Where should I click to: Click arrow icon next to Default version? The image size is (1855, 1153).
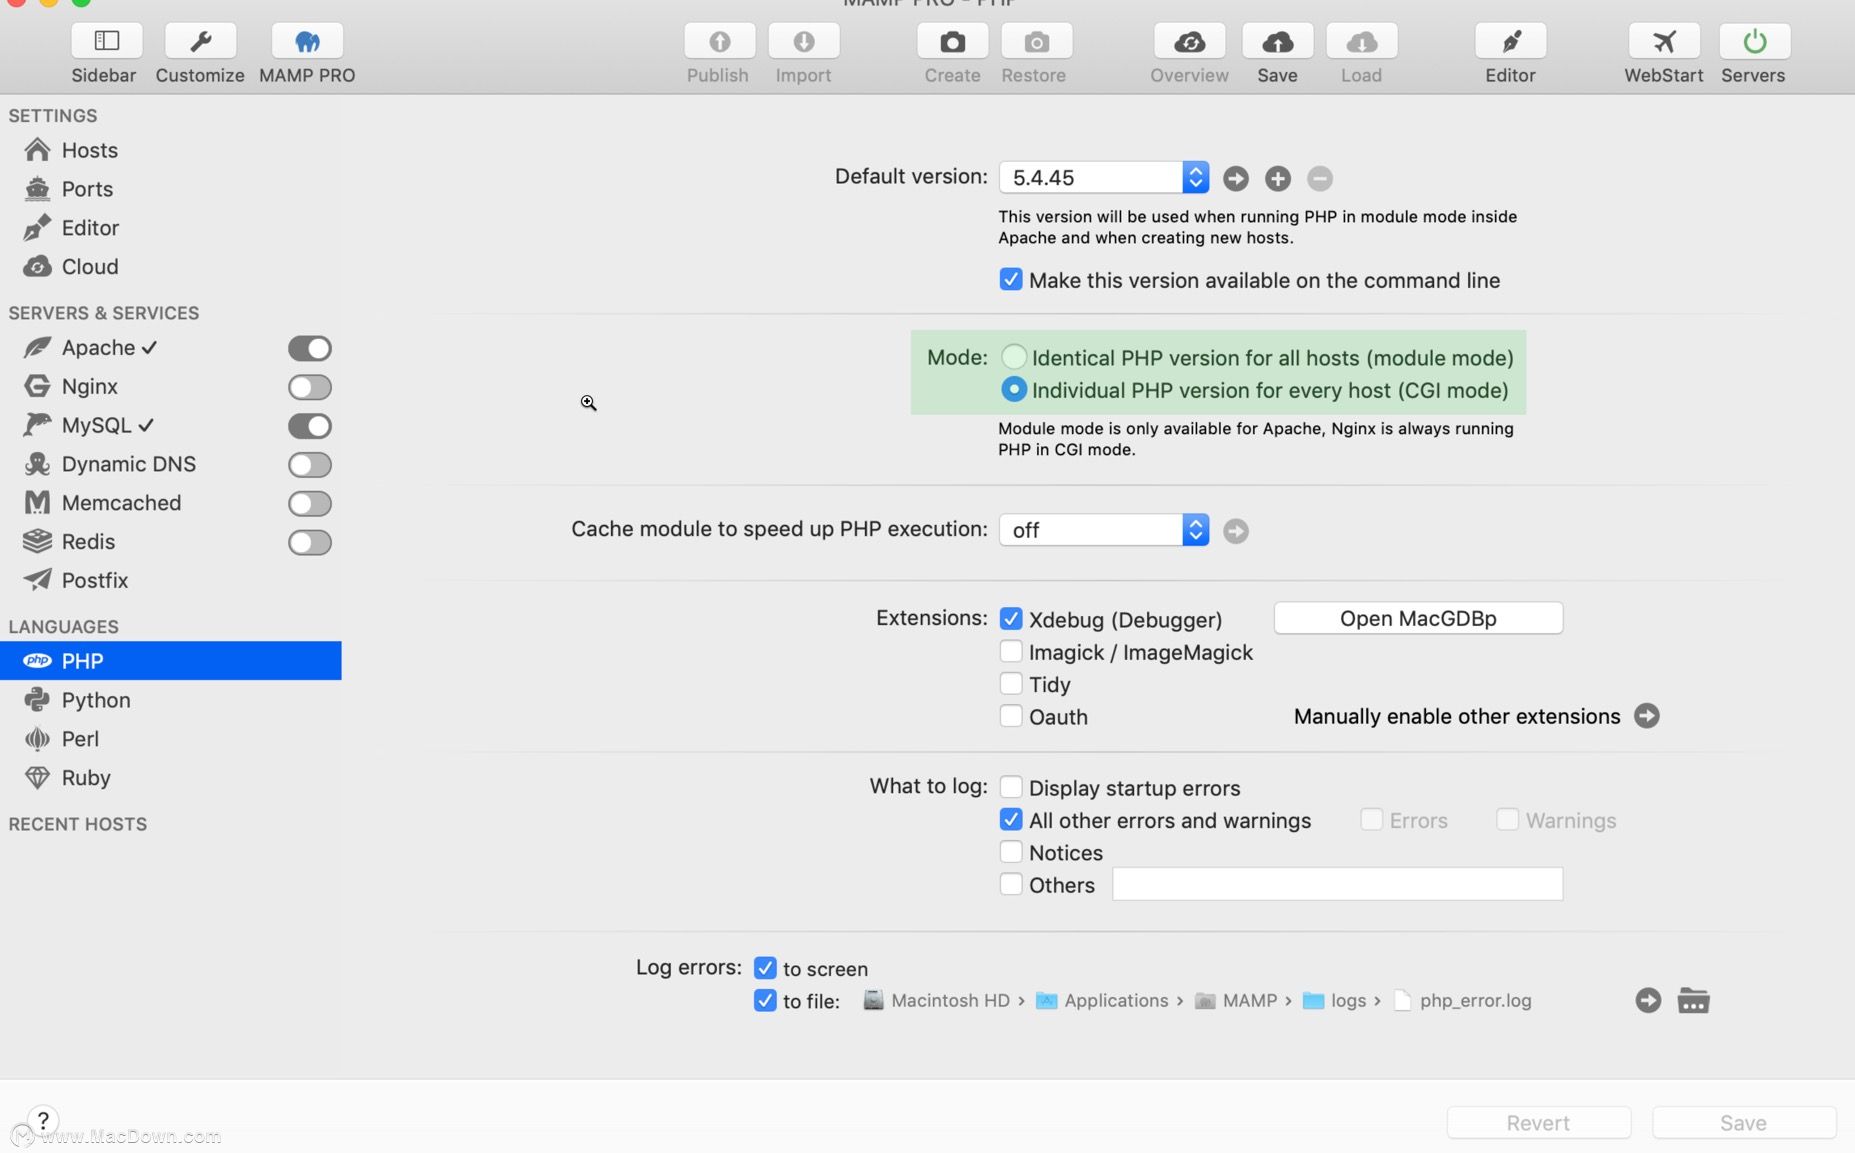[x=1236, y=178]
